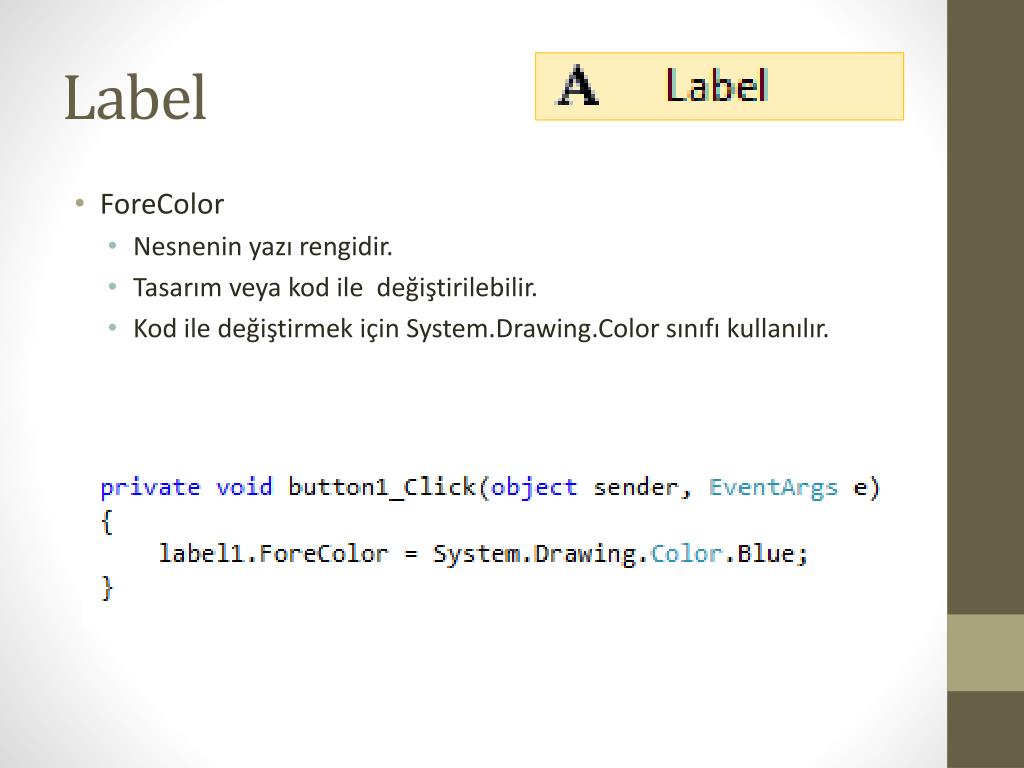Image resolution: width=1024 pixels, height=768 pixels.
Task: Click the cyan Color class name
Action: [x=686, y=554]
